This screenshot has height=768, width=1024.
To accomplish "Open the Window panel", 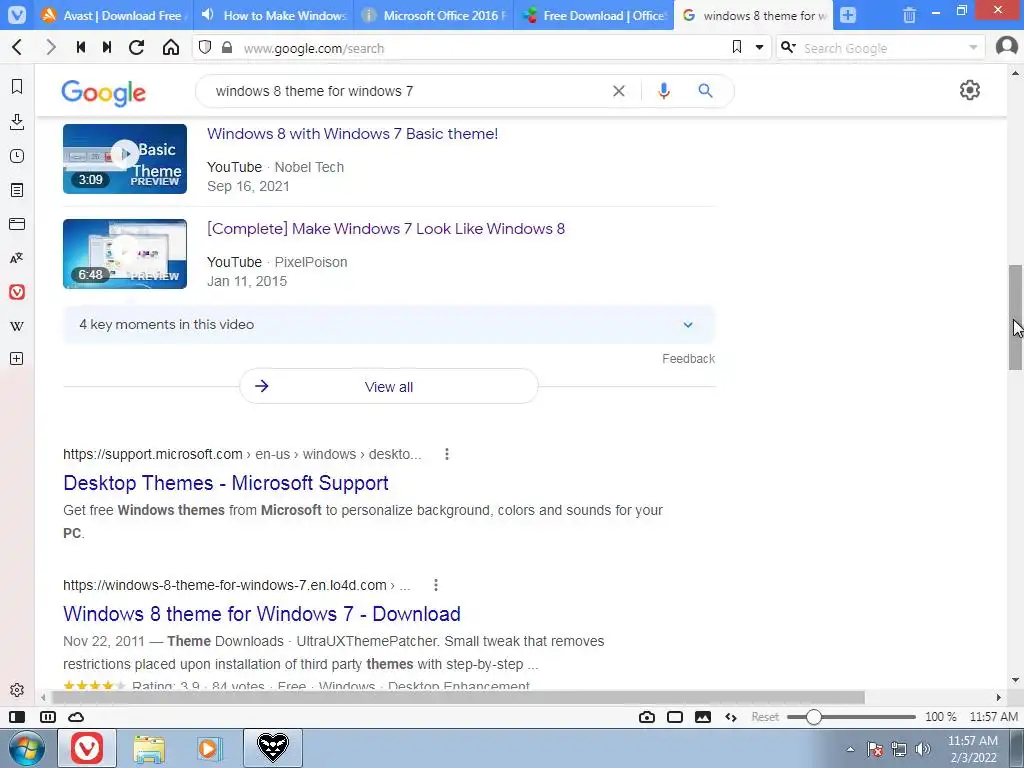I will (x=17, y=224).
